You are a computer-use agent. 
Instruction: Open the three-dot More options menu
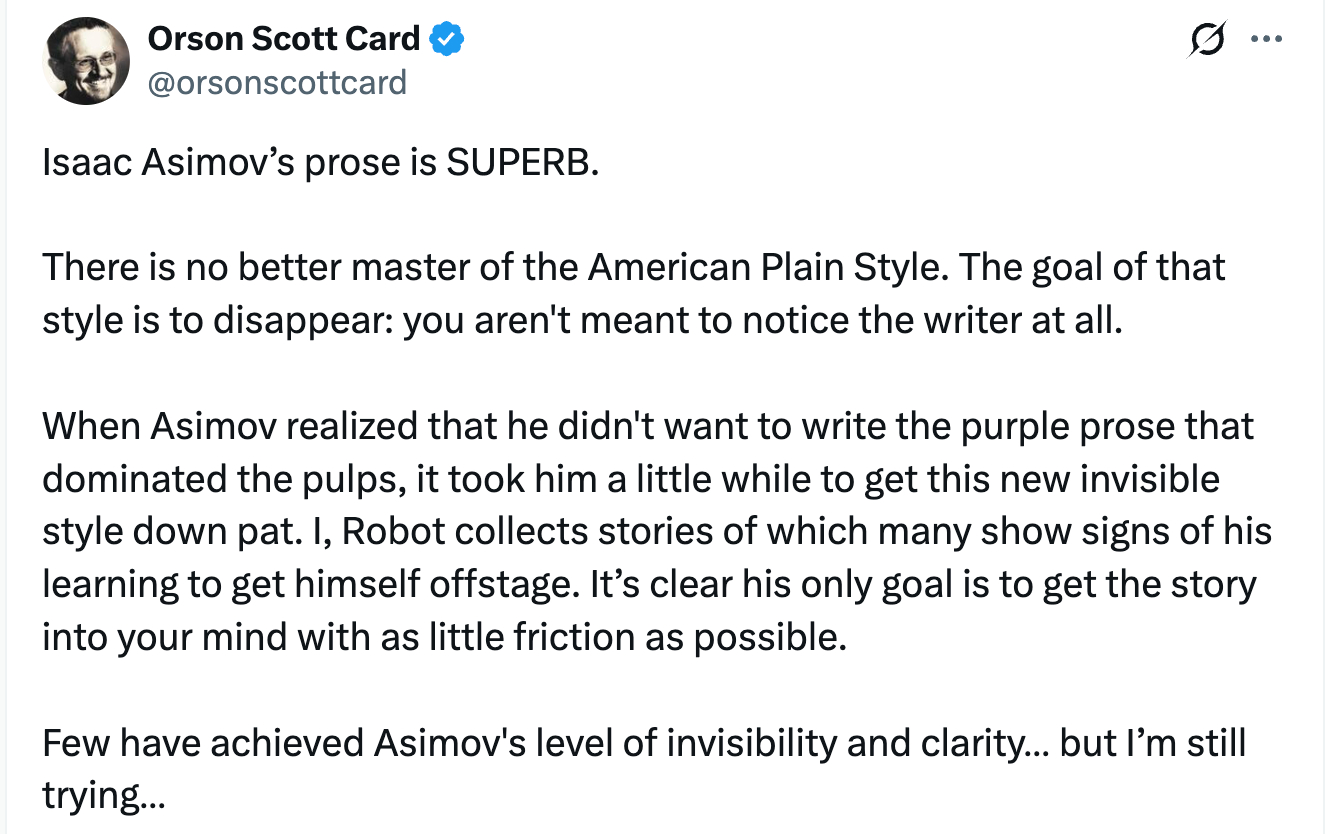(1266, 41)
